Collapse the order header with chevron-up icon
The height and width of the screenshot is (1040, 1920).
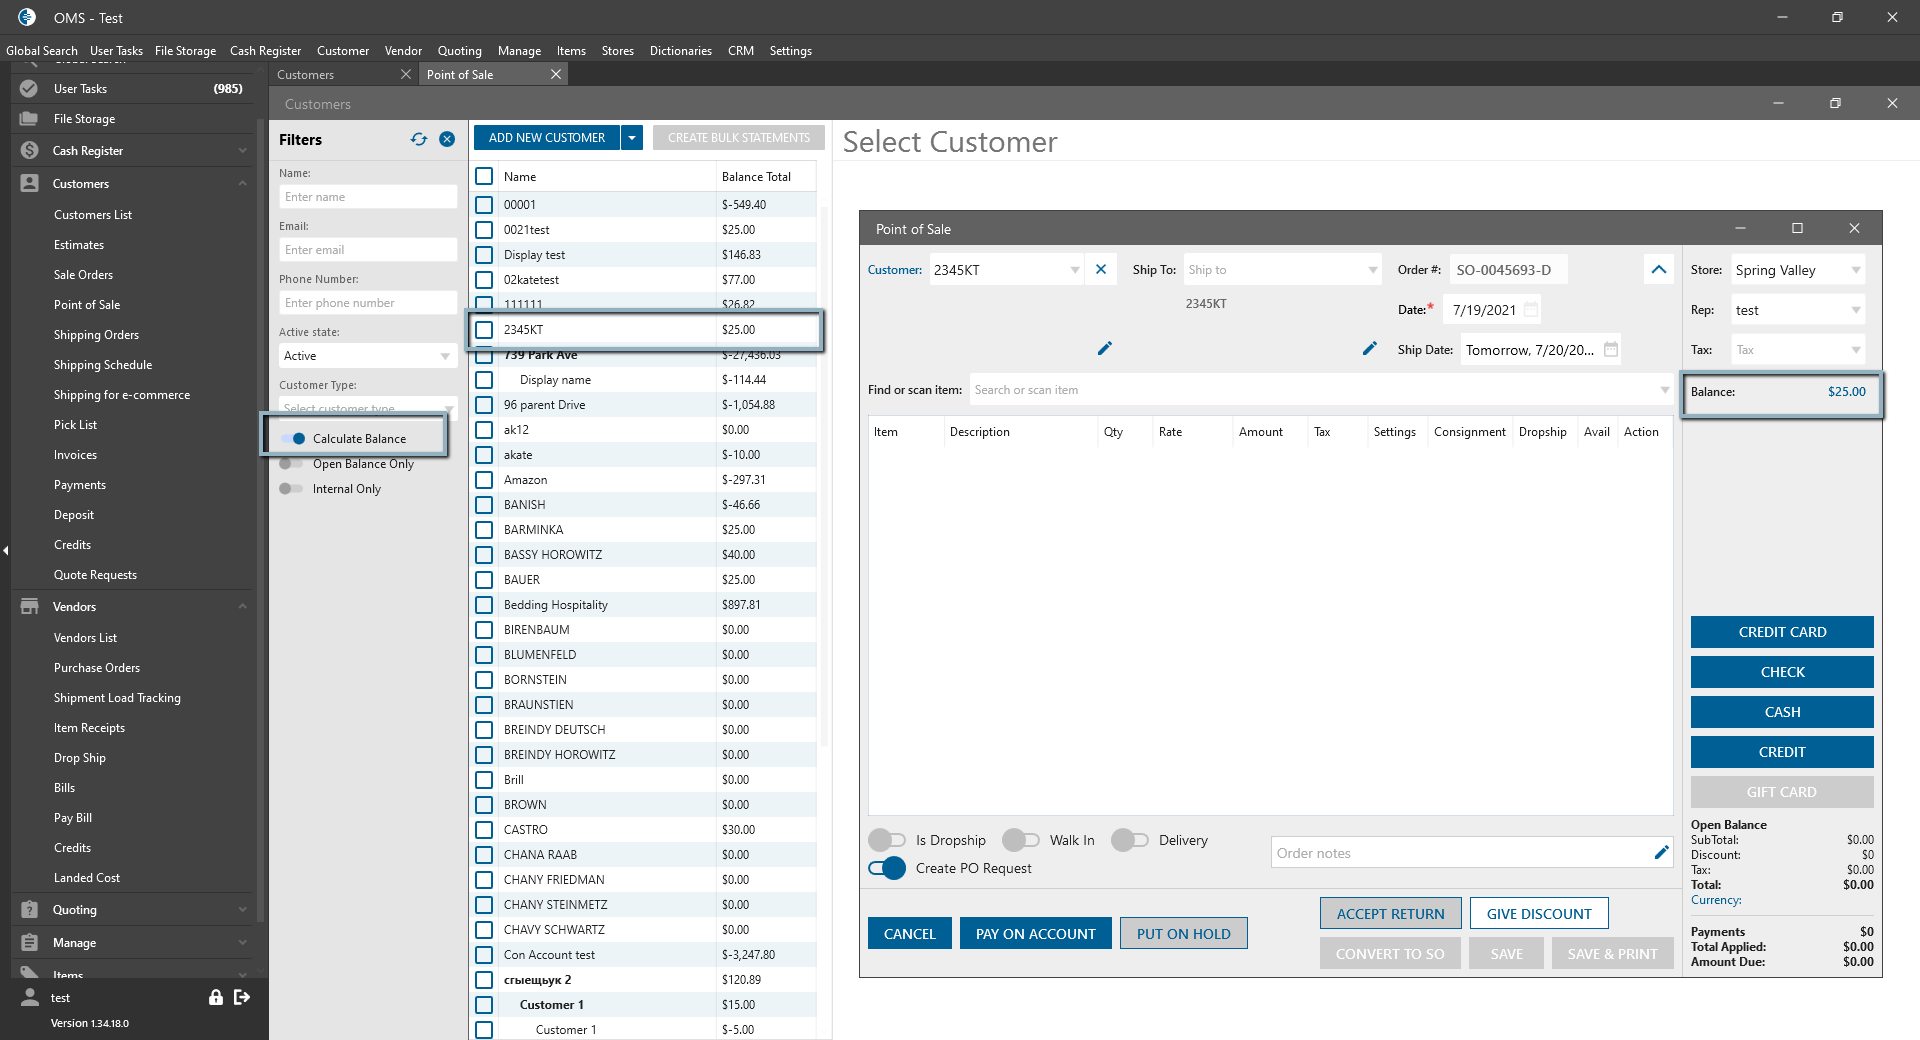[x=1658, y=270]
